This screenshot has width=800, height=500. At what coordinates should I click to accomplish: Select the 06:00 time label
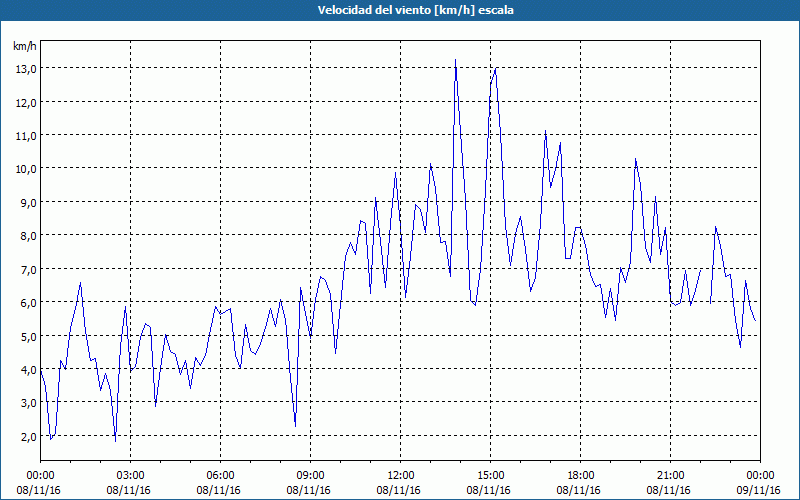(x=220, y=476)
